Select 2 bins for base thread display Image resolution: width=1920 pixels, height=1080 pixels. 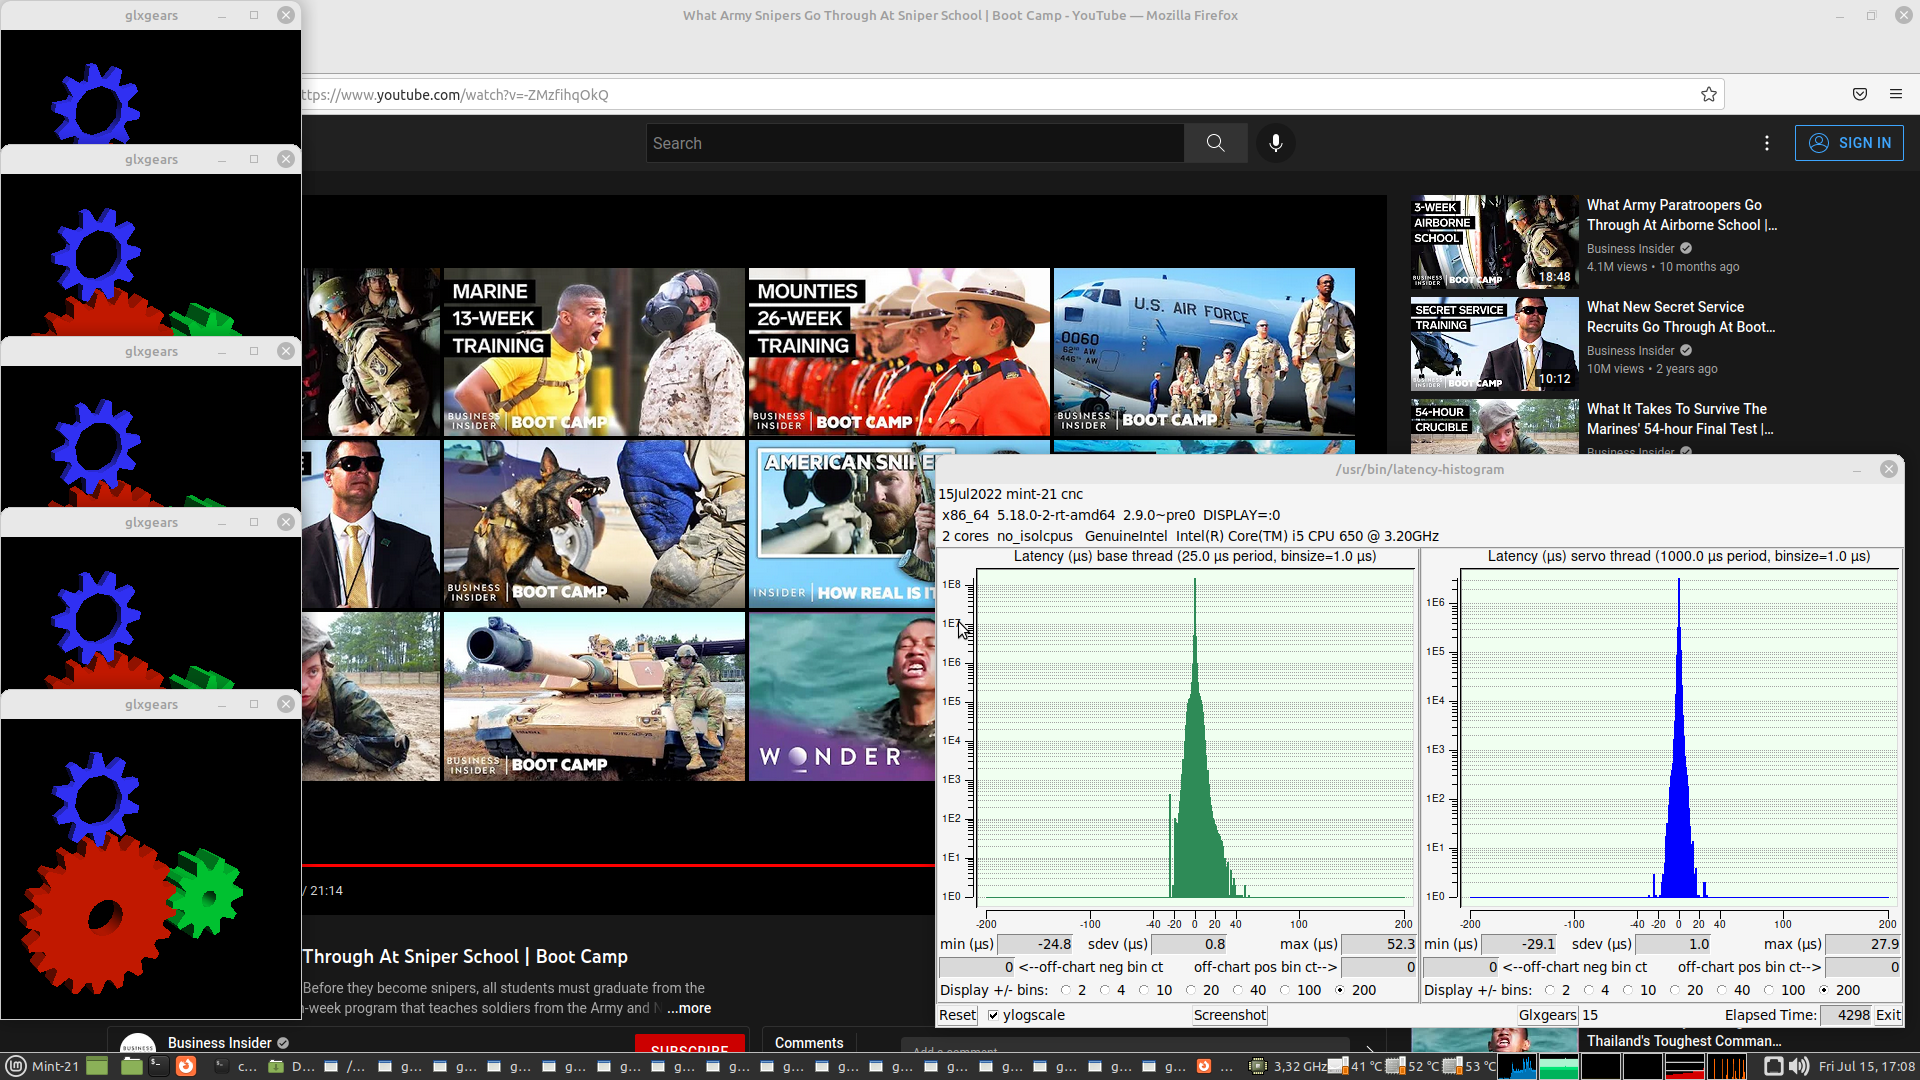click(x=1066, y=990)
